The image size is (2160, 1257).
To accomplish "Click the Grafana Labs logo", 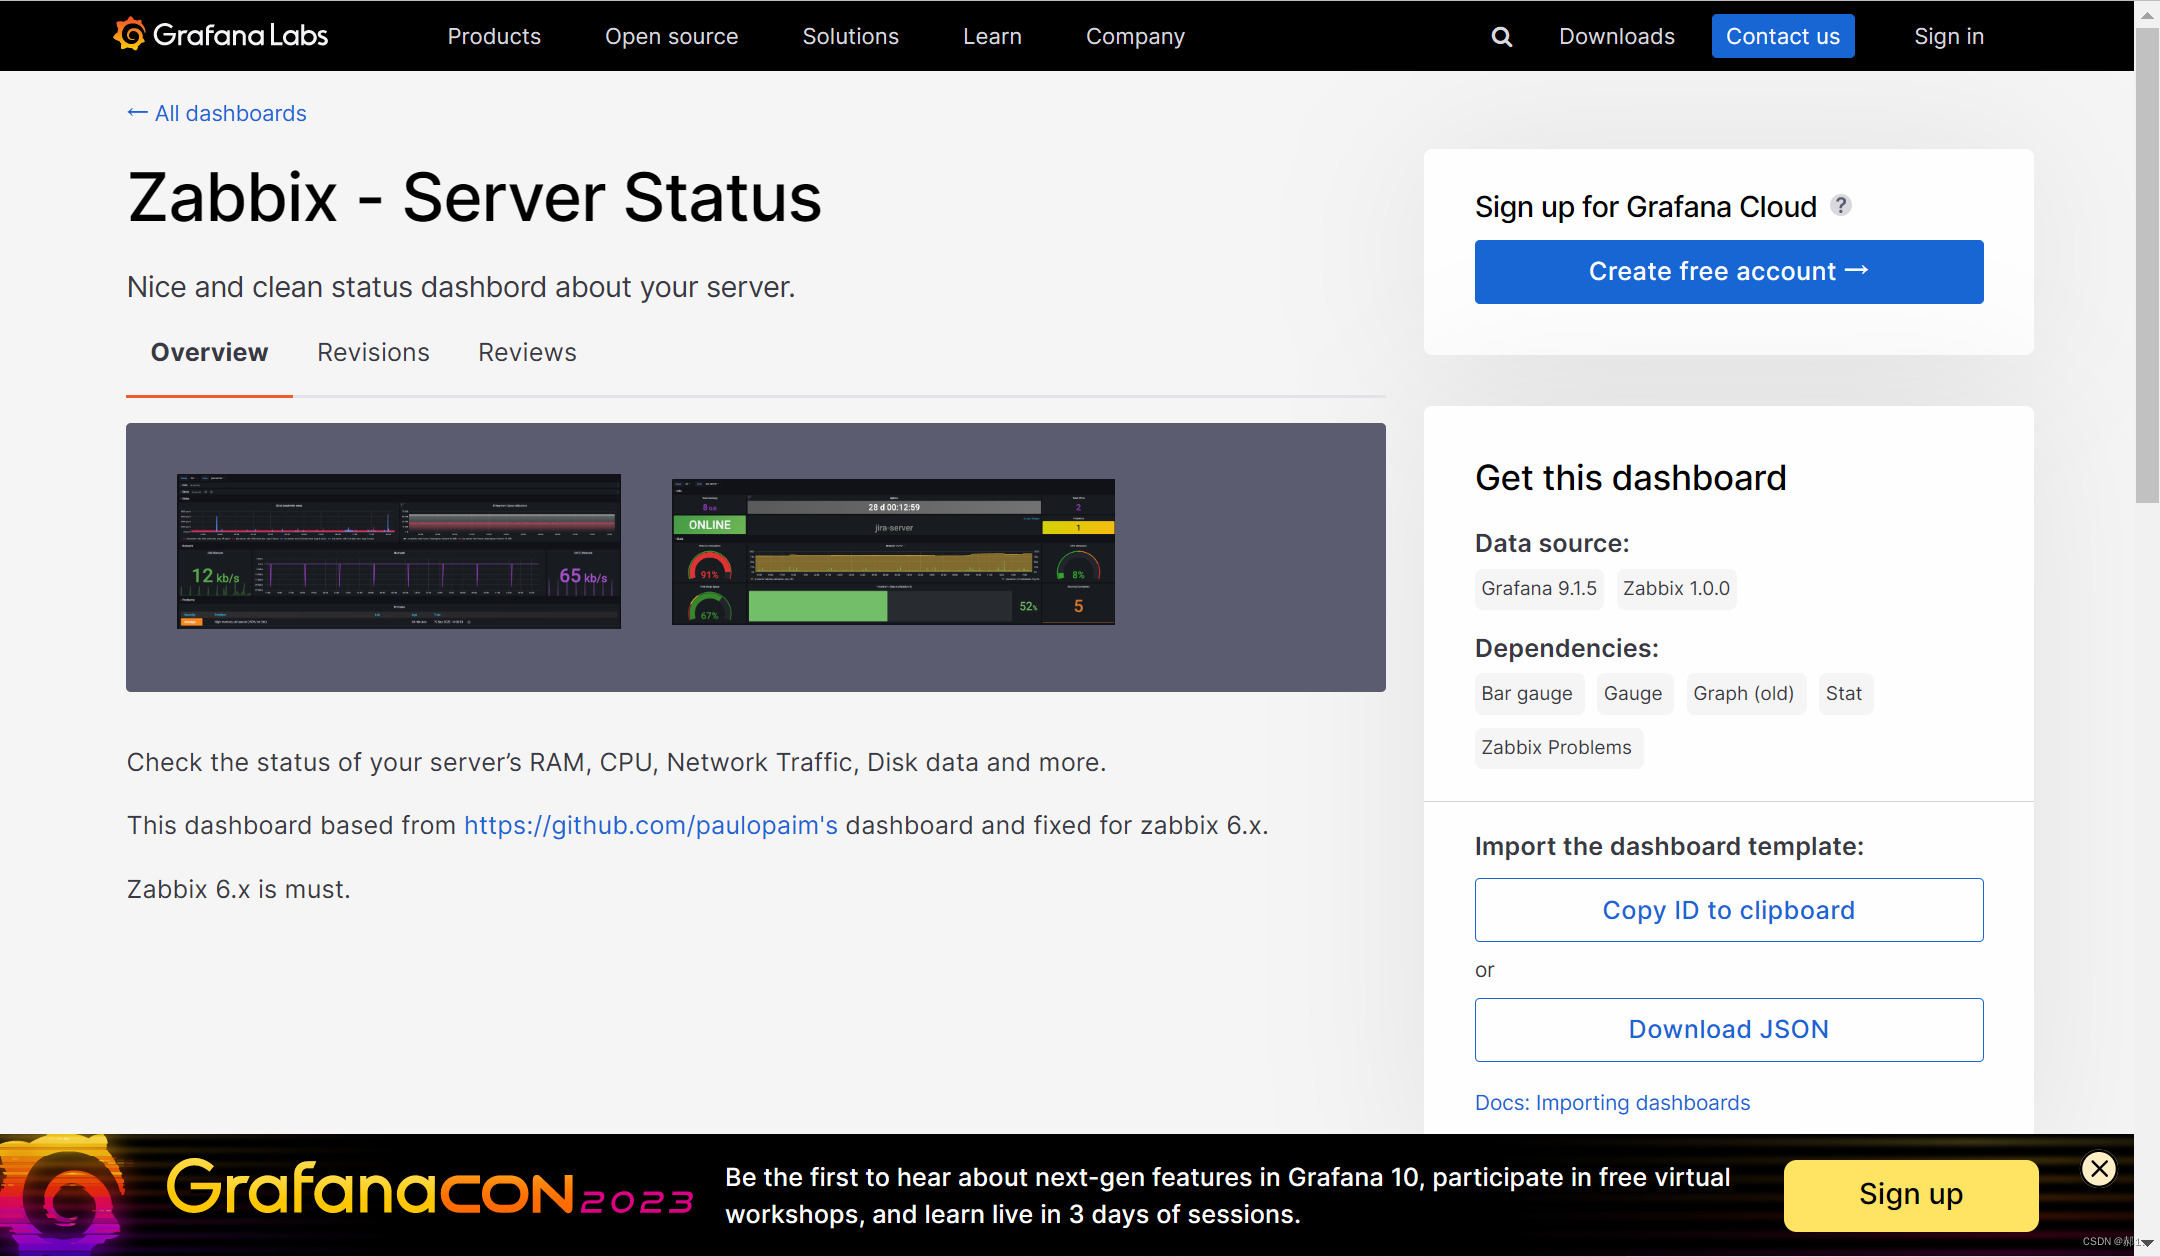I will click(220, 36).
